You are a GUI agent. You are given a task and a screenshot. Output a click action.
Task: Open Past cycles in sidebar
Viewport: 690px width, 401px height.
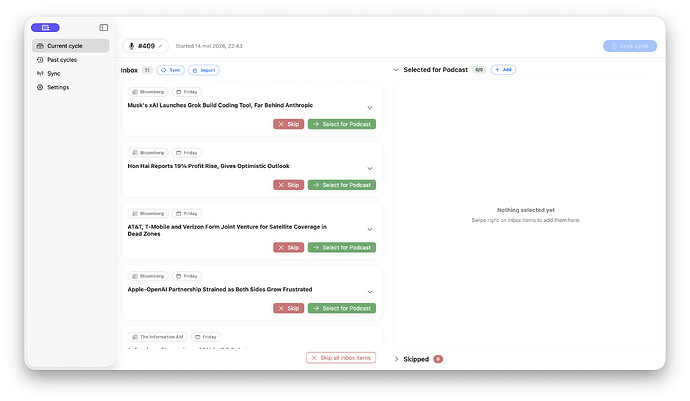coord(70,60)
